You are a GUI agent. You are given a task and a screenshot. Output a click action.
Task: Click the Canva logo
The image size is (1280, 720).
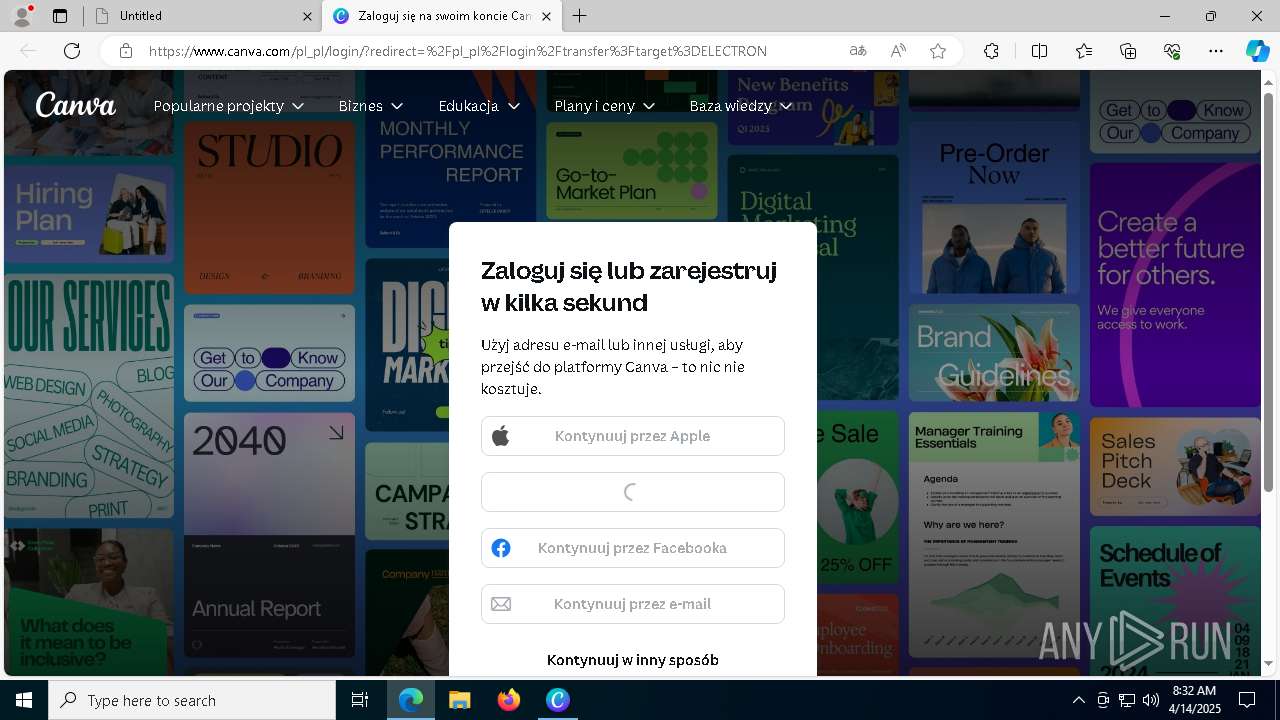(76, 105)
